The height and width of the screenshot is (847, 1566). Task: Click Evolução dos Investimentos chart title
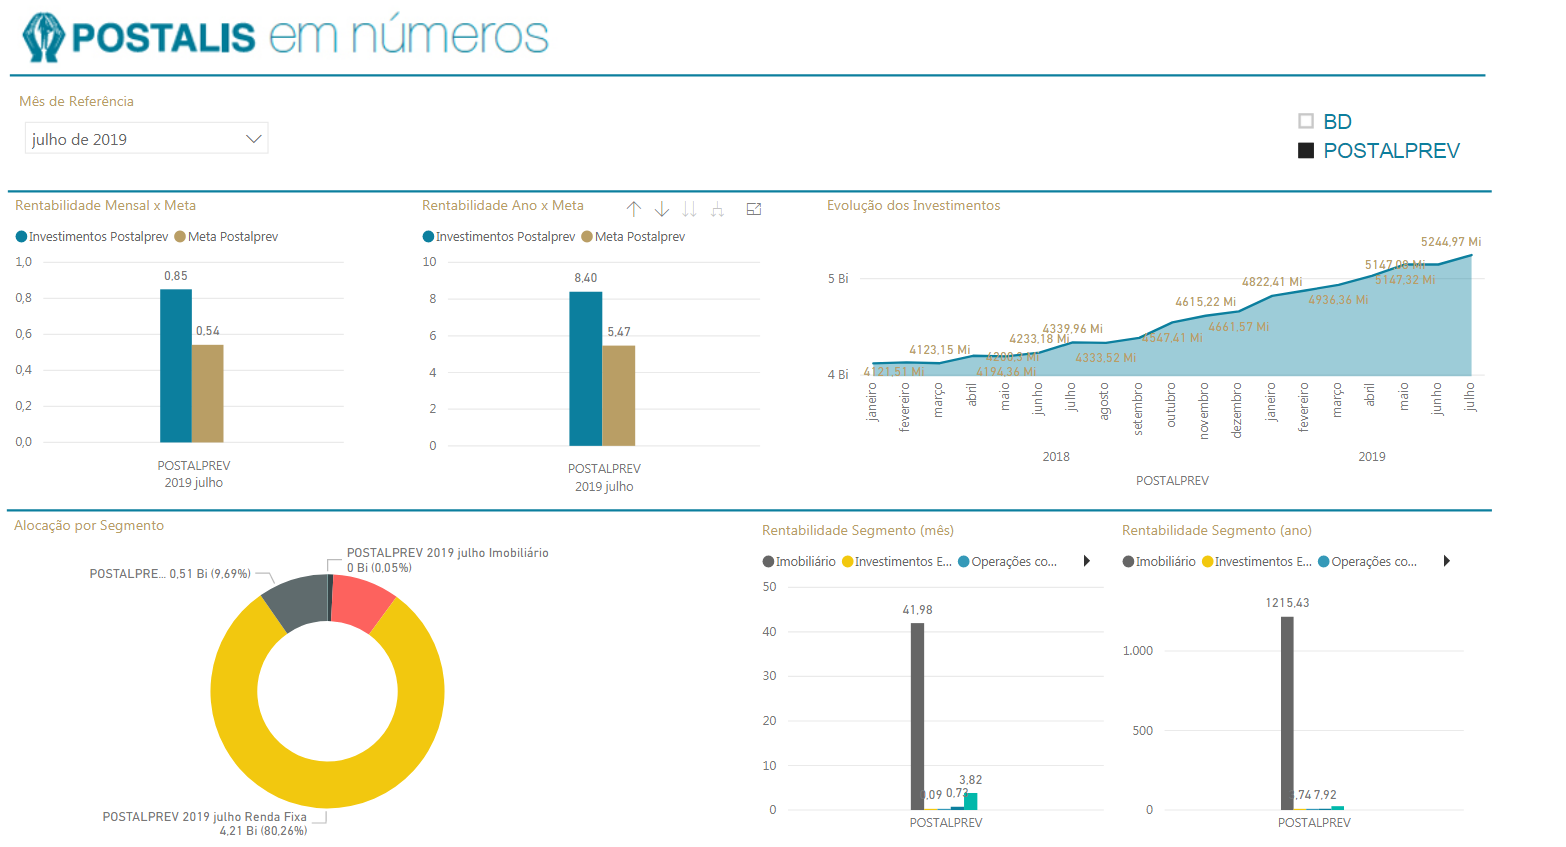tap(913, 205)
